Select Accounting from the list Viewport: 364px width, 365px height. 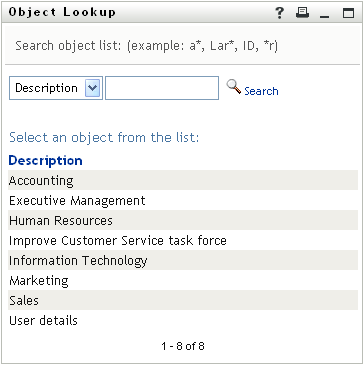(x=183, y=180)
